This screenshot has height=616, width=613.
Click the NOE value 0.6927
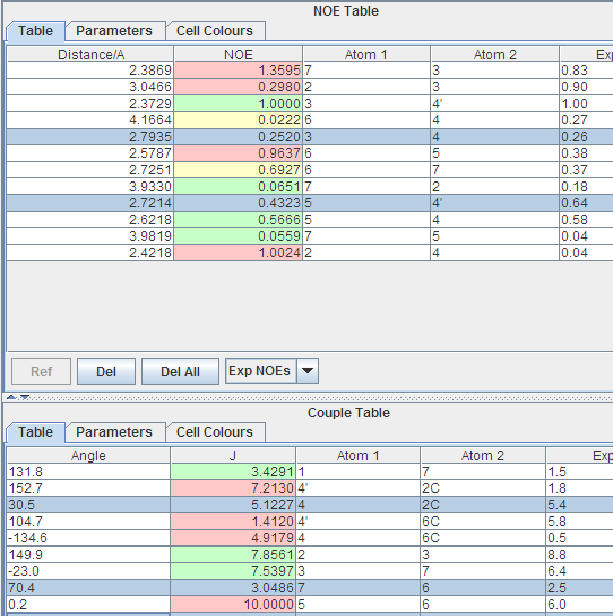point(238,169)
